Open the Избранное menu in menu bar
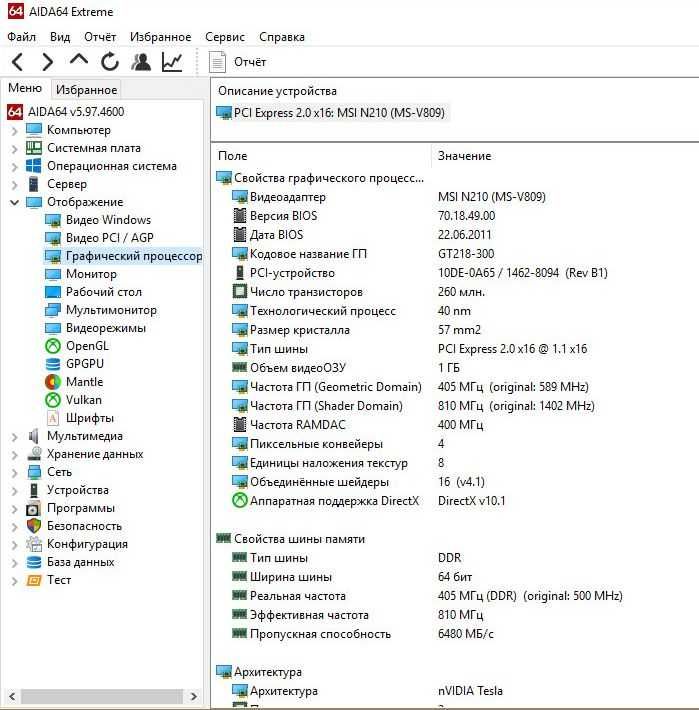The width and height of the screenshot is (699, 710). (160, 37)
